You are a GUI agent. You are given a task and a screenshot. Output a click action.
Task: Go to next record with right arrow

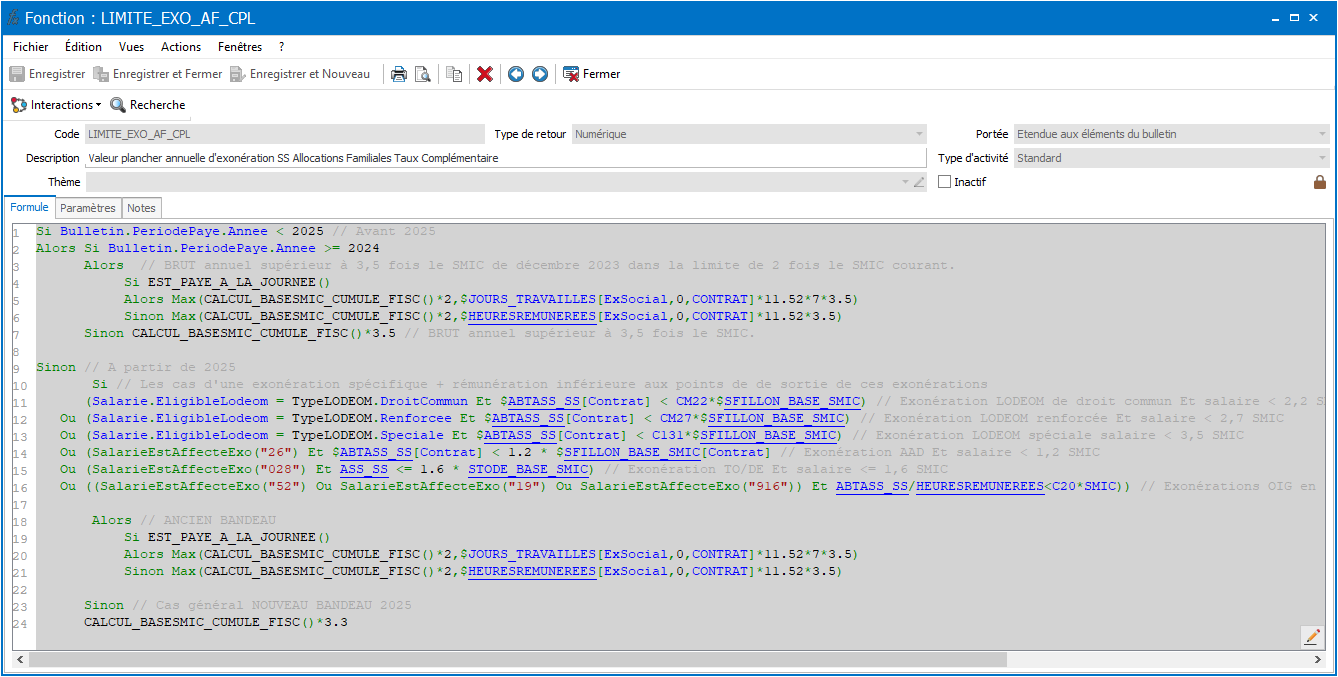[540, 74]
